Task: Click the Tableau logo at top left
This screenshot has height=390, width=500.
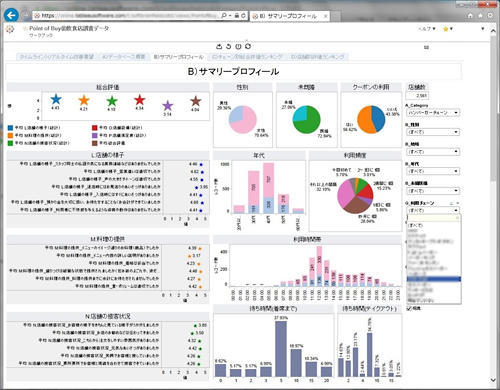Action: 10,29
